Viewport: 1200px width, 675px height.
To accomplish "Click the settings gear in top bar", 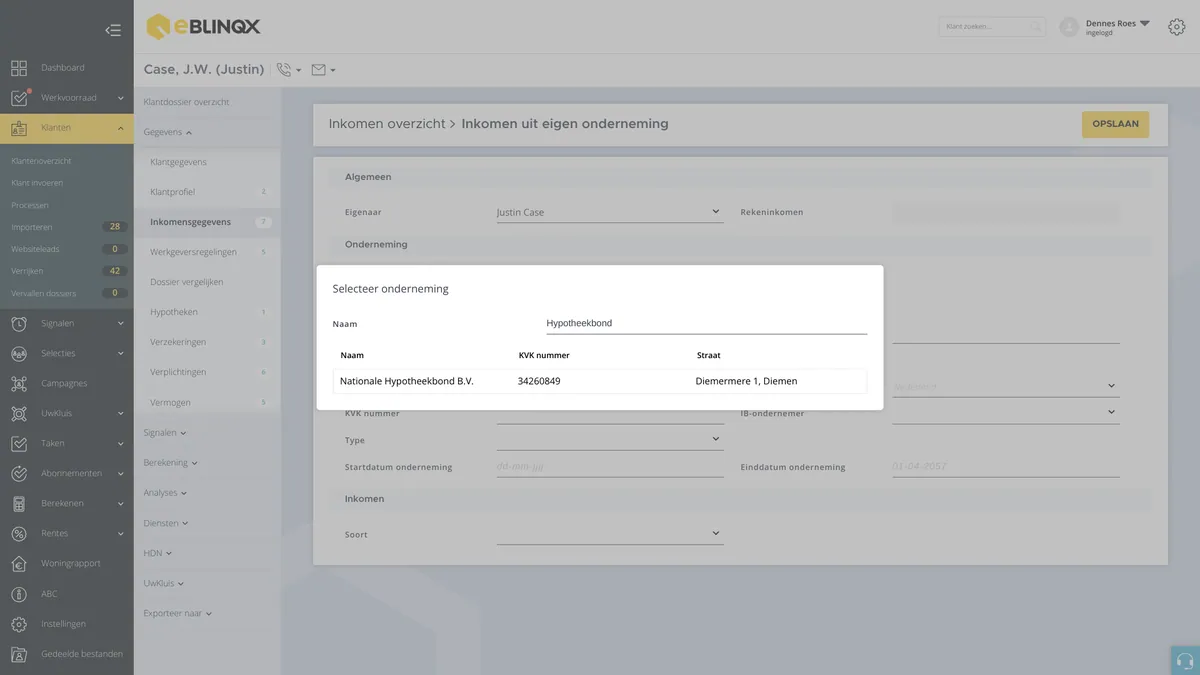I will point(1177,27).
